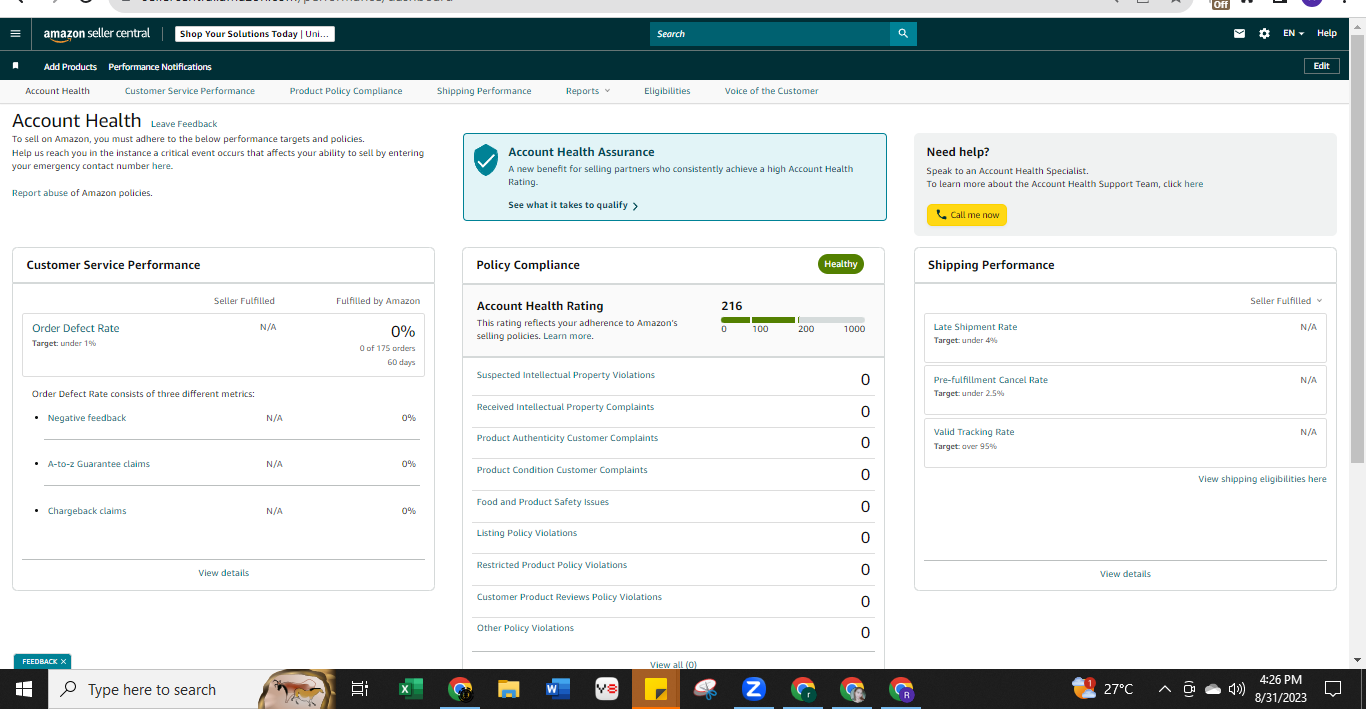Open Food and Product Safety Issues
The height and width of the screenshot is (709, 1366).
[x=543, y=502]
